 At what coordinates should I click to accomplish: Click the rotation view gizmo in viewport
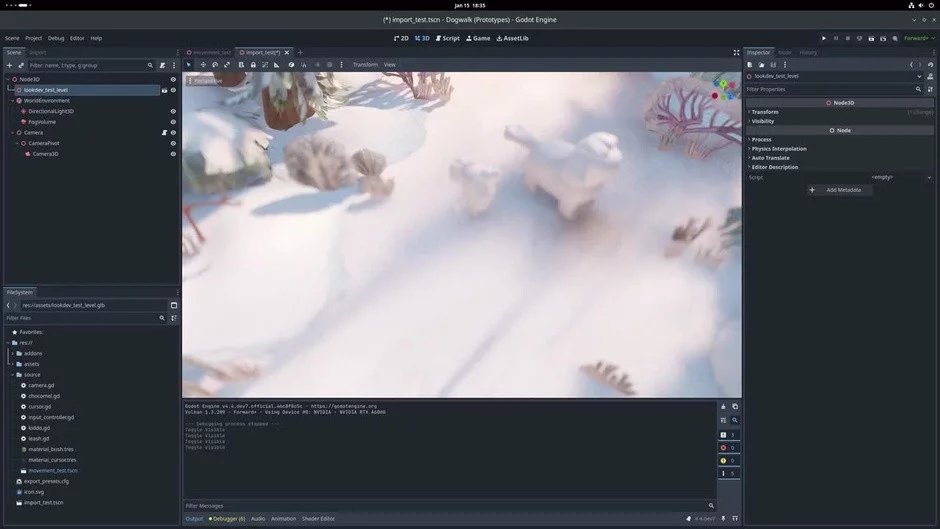pyautogui.click(x=723, y=89)
